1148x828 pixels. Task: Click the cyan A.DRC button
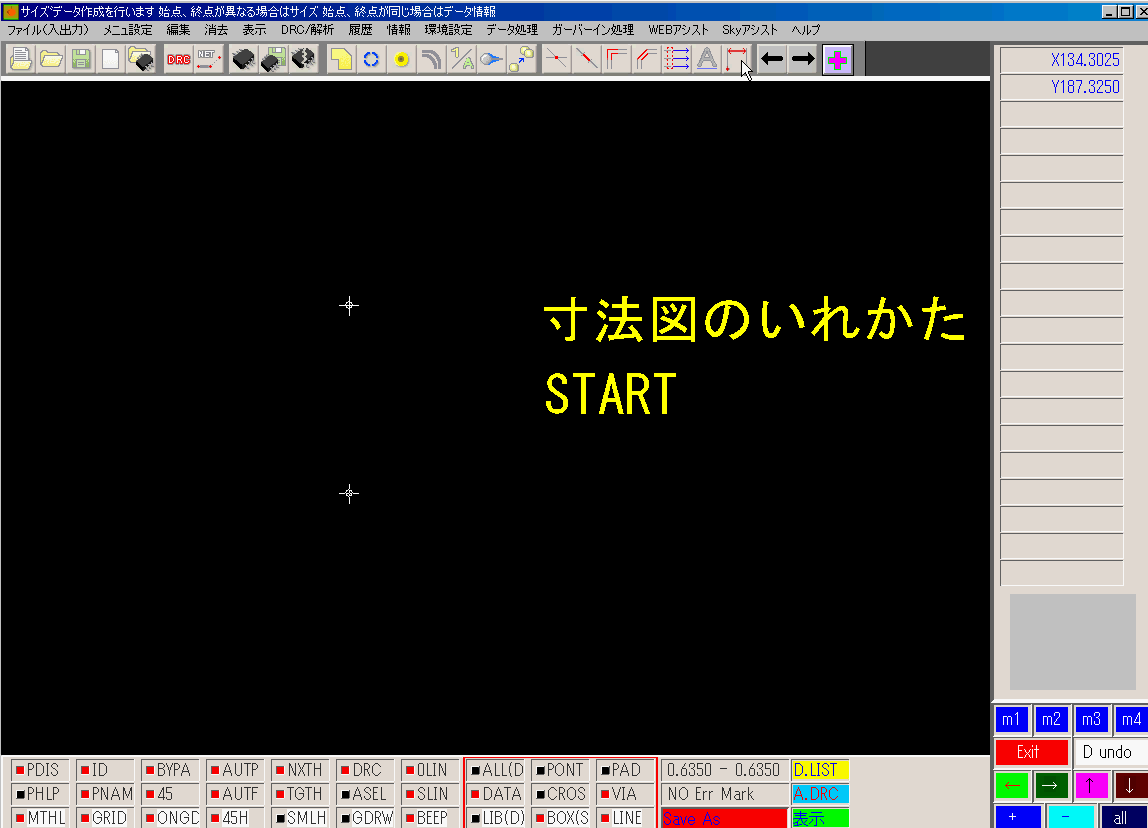pos(819,794)
